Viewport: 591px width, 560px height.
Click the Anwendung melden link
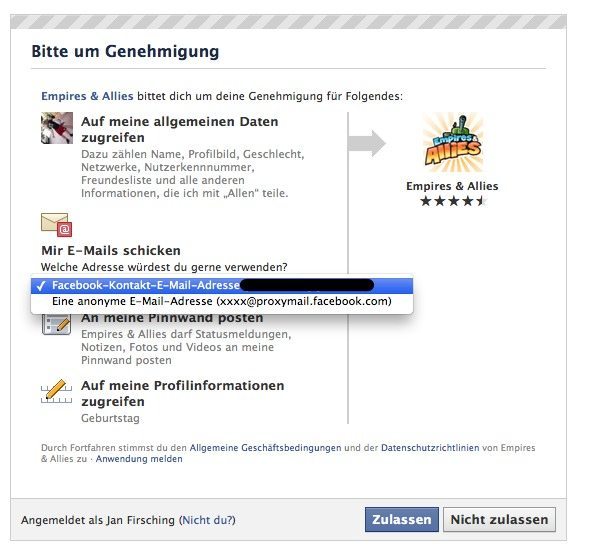(x=139, y=459)
